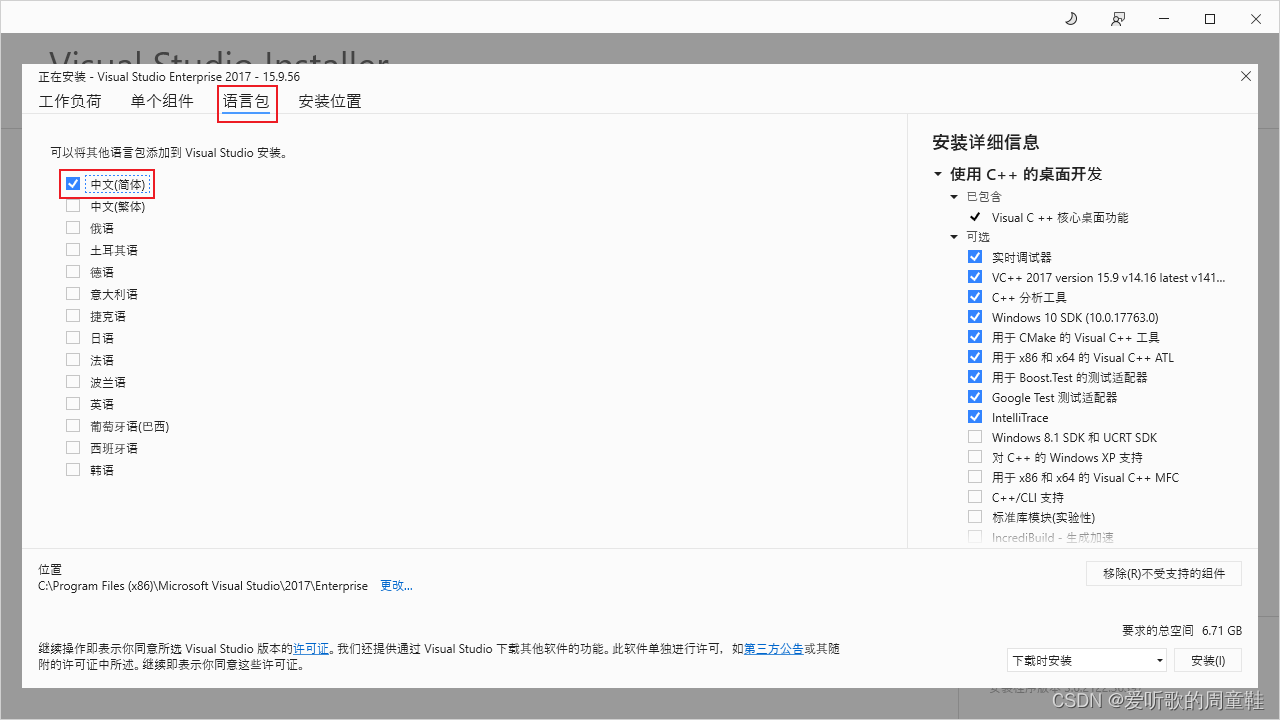Enable C++/CLI 支持

pos(975,496)
